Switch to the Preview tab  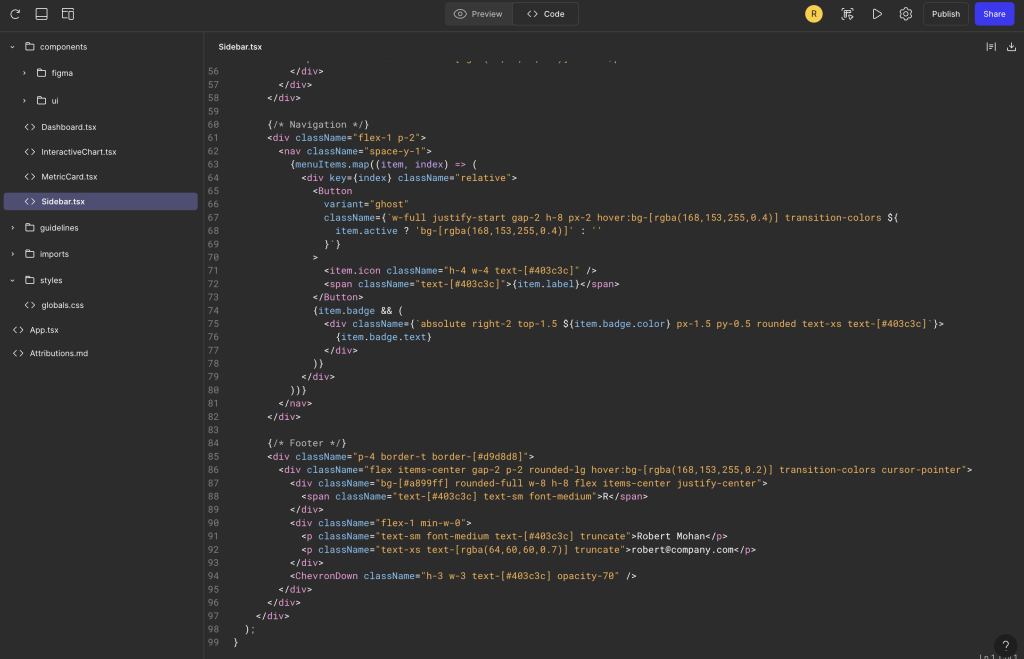tap(478, 14)
